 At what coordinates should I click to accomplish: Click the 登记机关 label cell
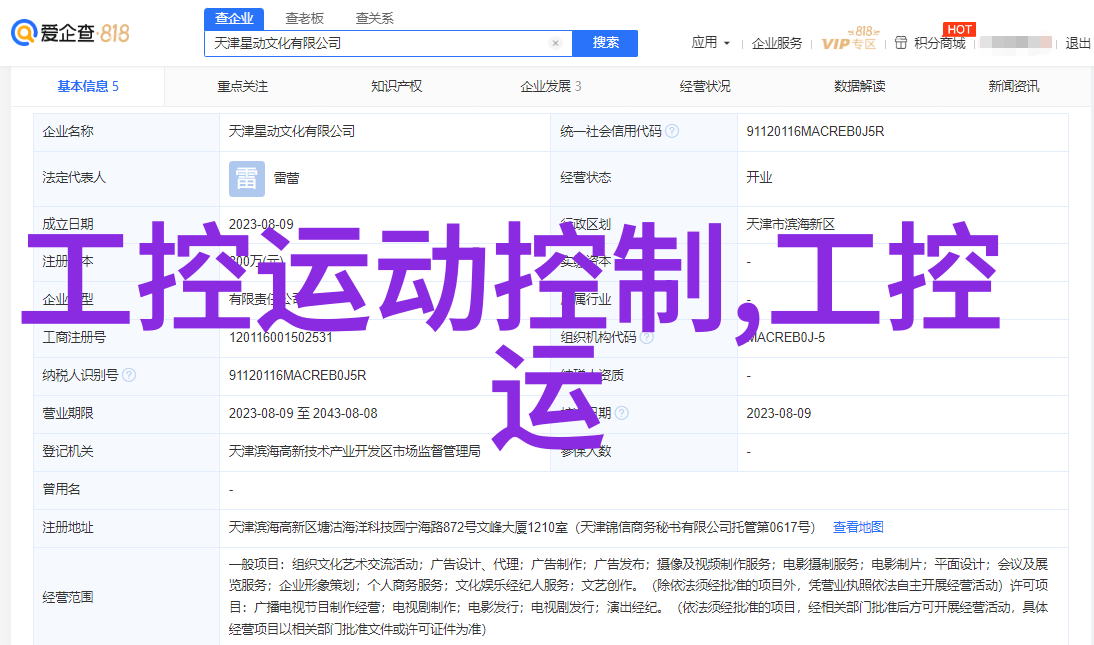click(126, 452)
